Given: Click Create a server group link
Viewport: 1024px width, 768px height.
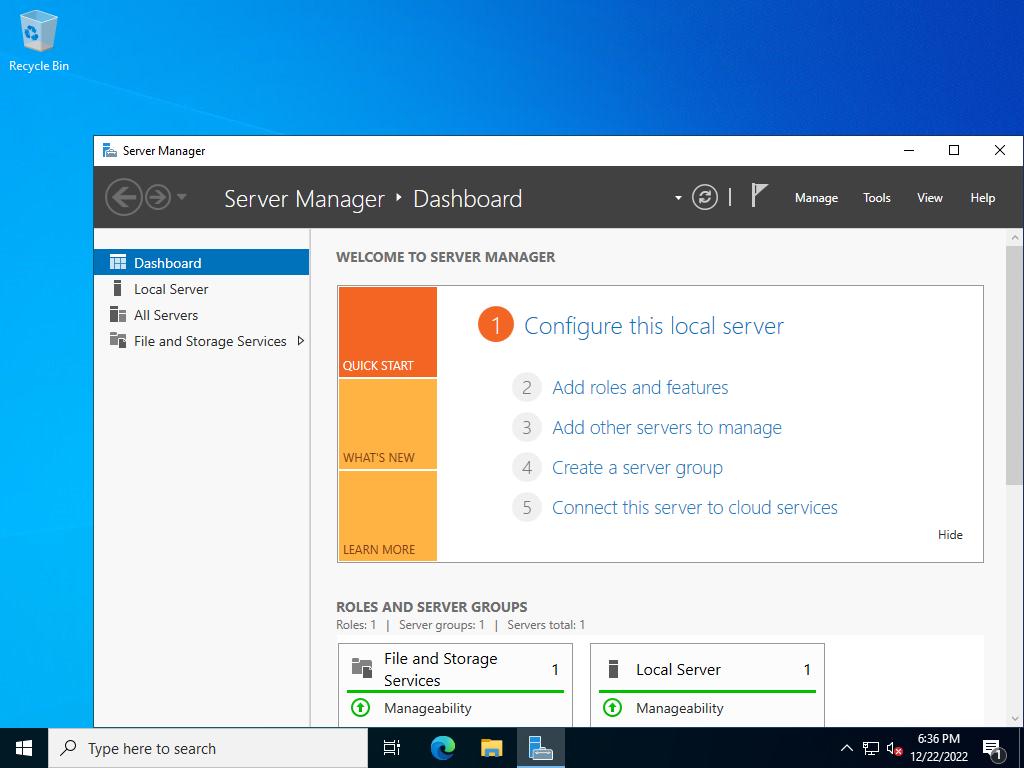Looking at the screenshot, I should pyautogui.click(x=637, y=468).
